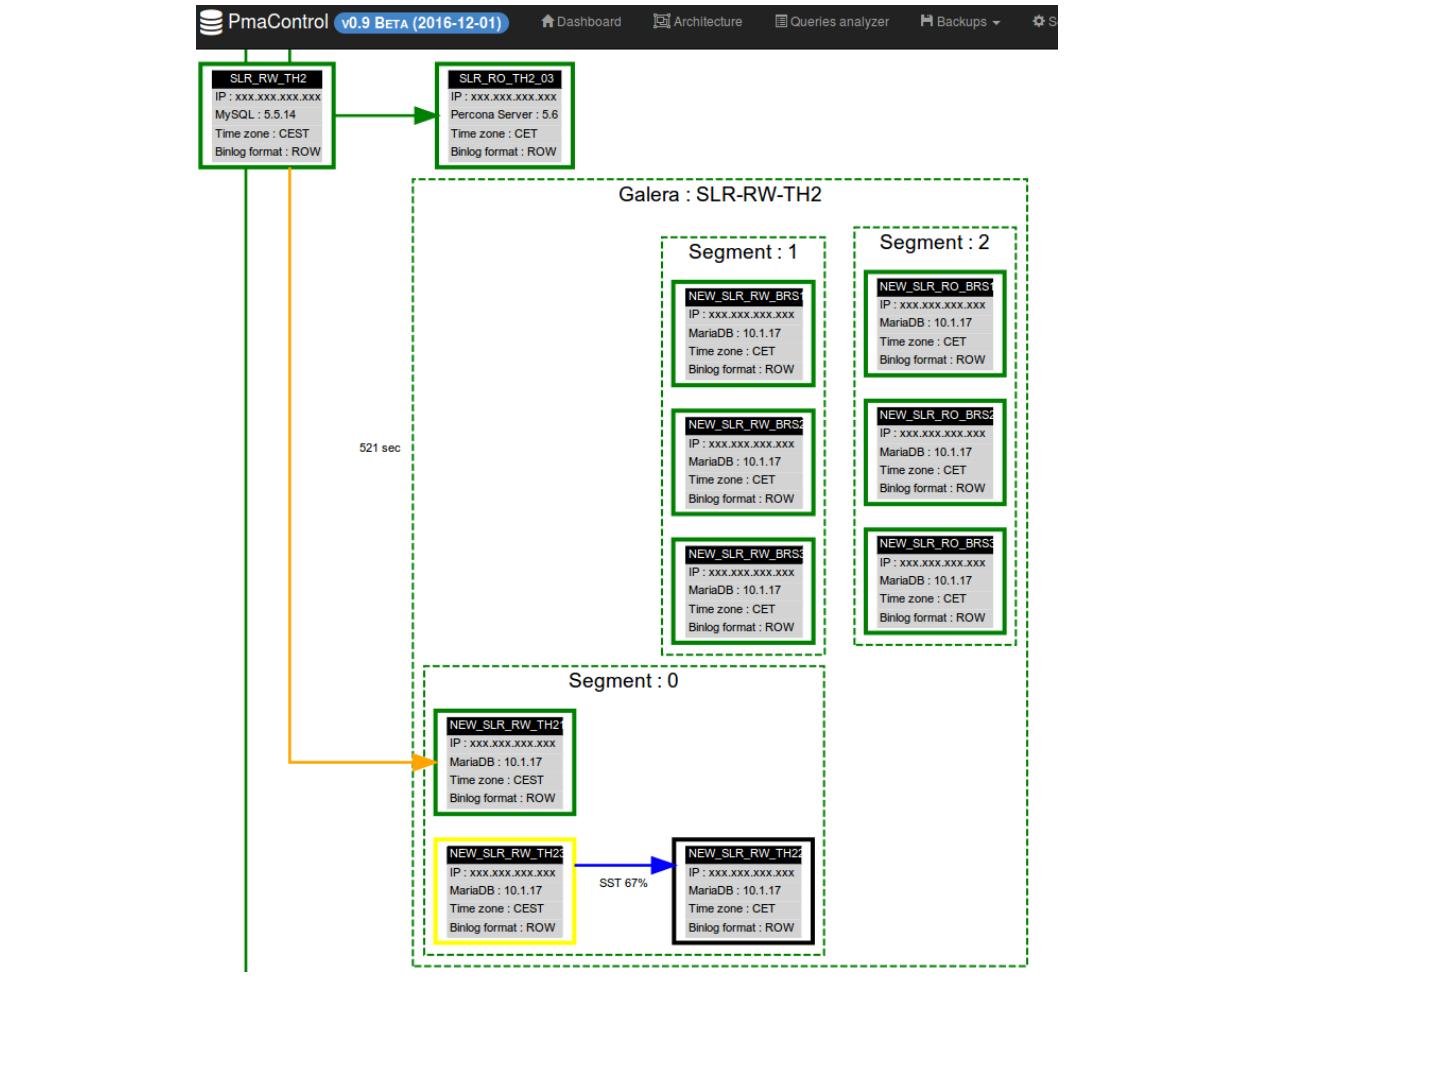Select the SLR_RW_TH2 server title
The height and width of the screenshot is (1080, 1440).
[268, 78]
